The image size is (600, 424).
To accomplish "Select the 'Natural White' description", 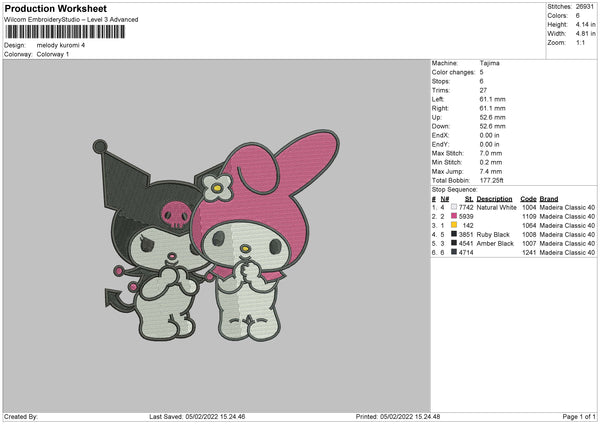I will coord(496,207).
